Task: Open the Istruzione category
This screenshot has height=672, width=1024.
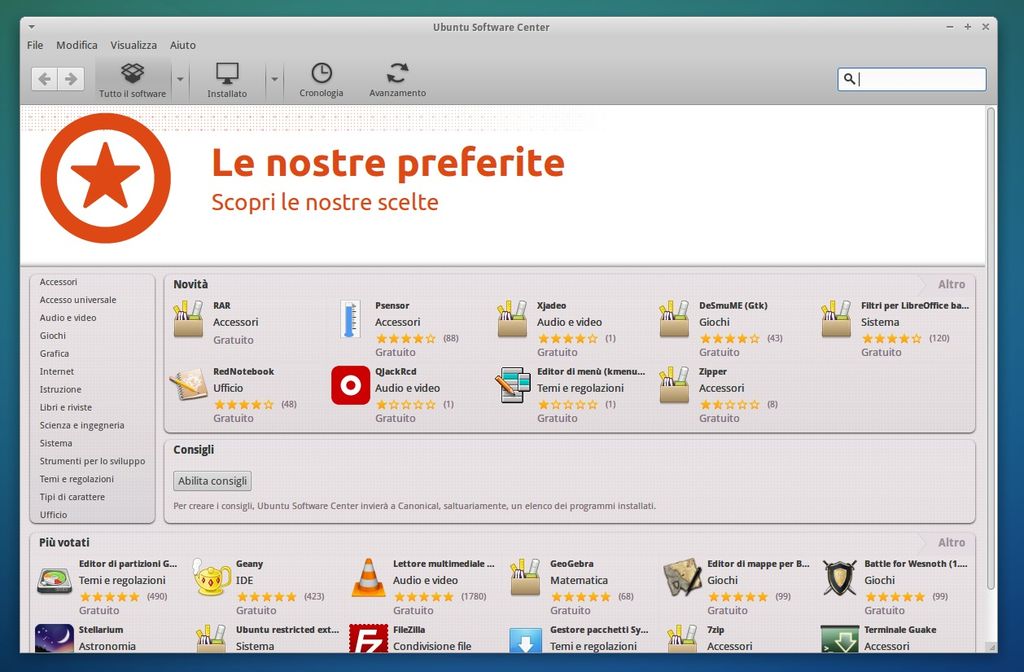Action: [61, 389]
